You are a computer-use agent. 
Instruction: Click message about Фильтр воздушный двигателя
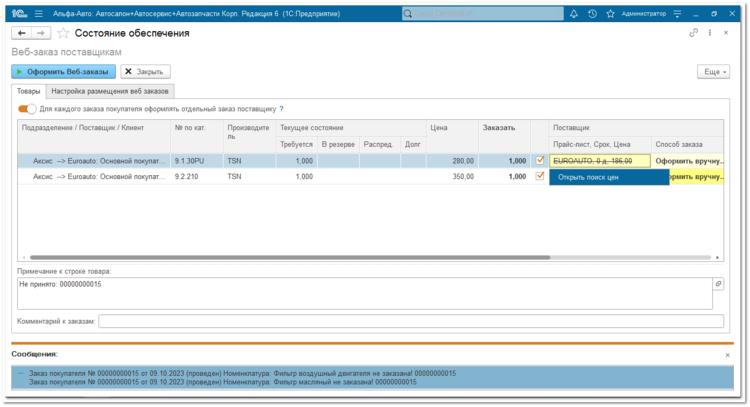tap(243, 373)
